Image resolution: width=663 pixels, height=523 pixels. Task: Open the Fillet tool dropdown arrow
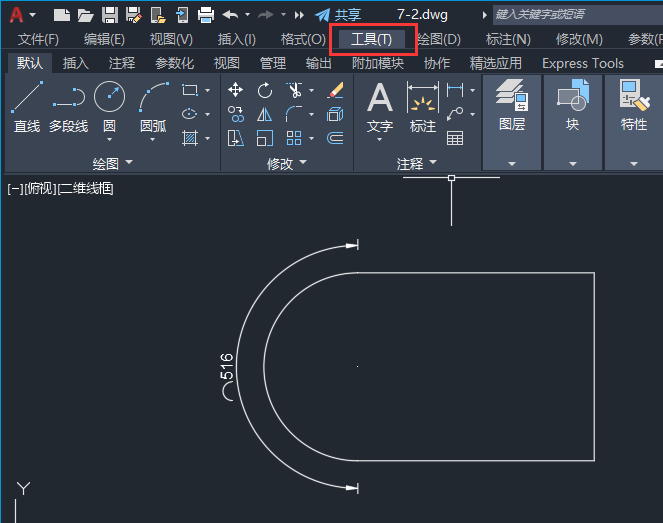312,115
